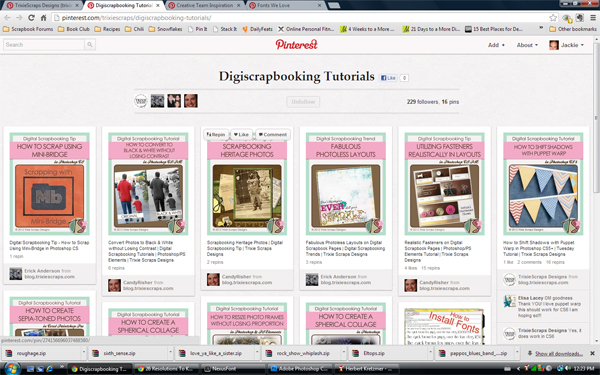The width and height of the screenshot is (600, 375).
Task: Open dropdown arrow for sixth_sense.zip download
Action: [x=170, y=353]
